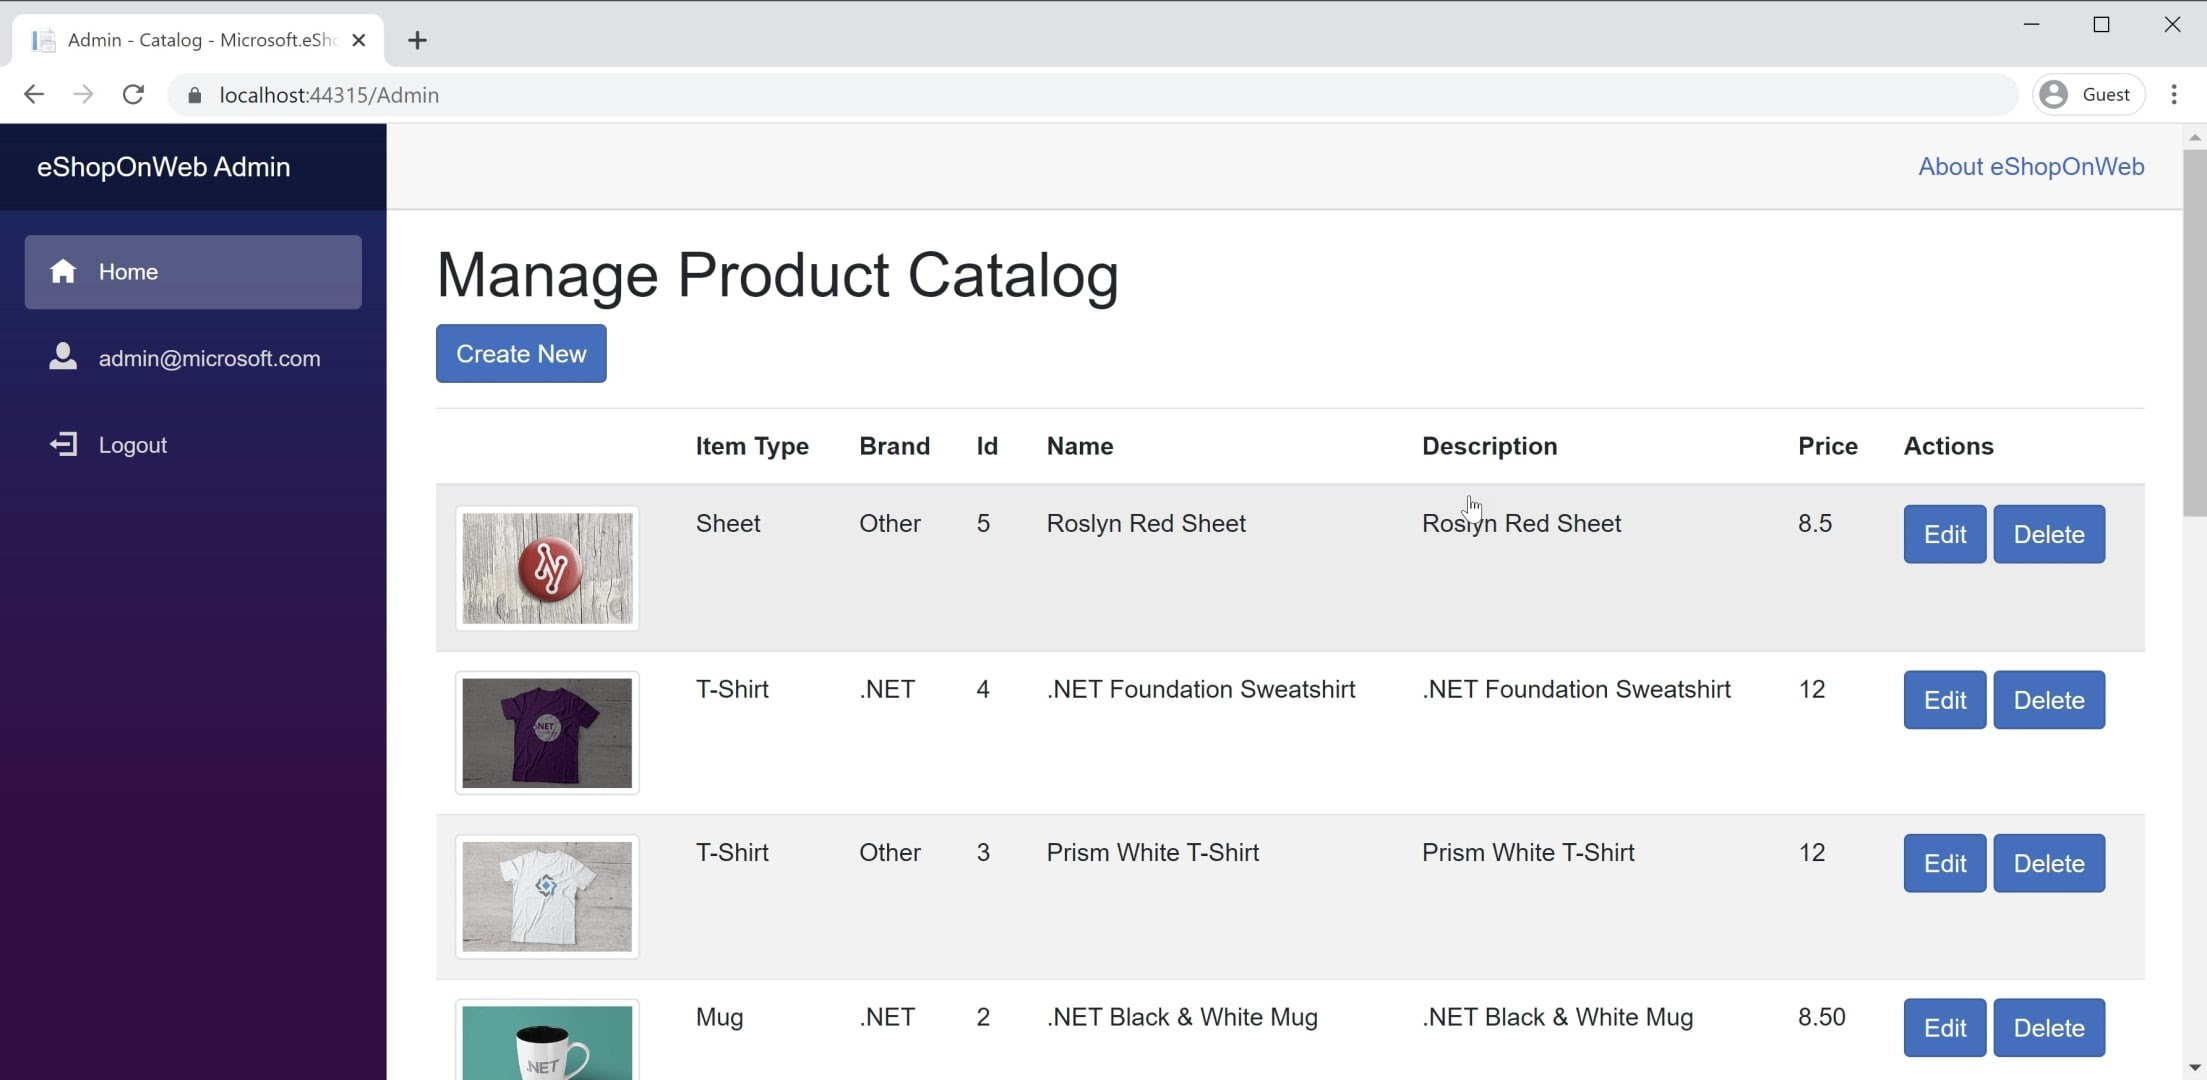Edit the Roslyn Red Sheet item
This screenshot has height=1080, width=2207.
(1944, 534)
